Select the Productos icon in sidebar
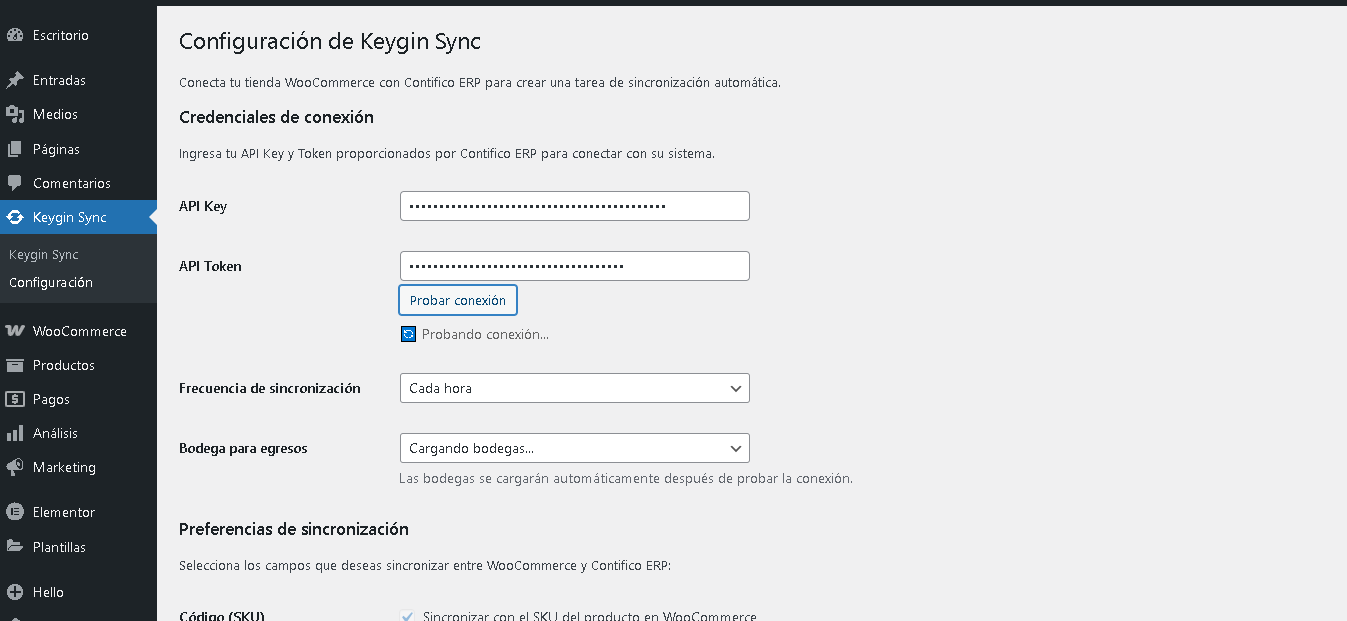The height and width of the screenshot is (621, 1347). (17, 365)
